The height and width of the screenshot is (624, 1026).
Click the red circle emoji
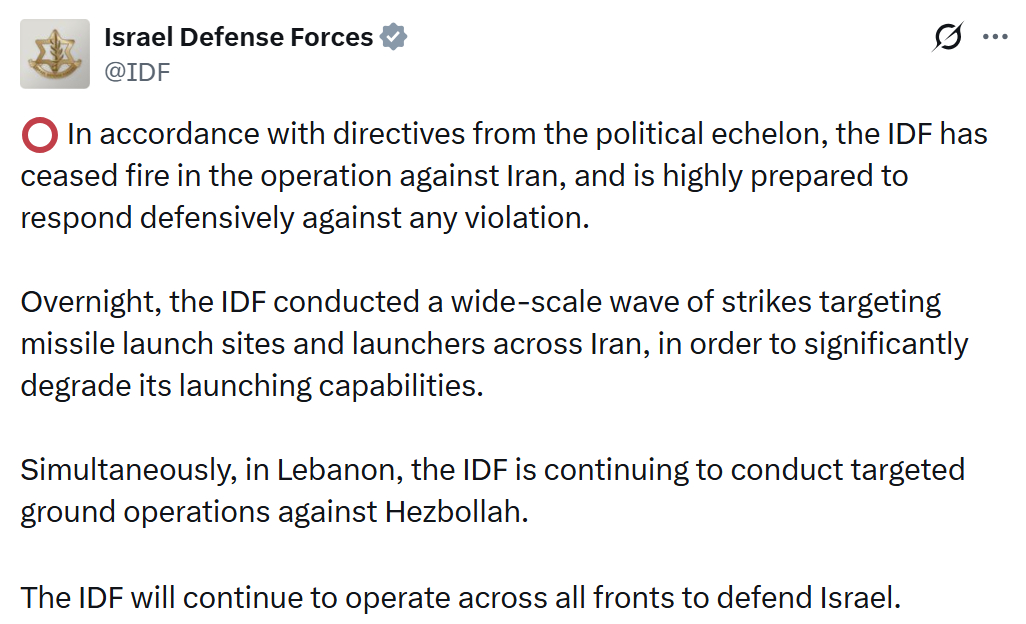[x=39, y=135]
